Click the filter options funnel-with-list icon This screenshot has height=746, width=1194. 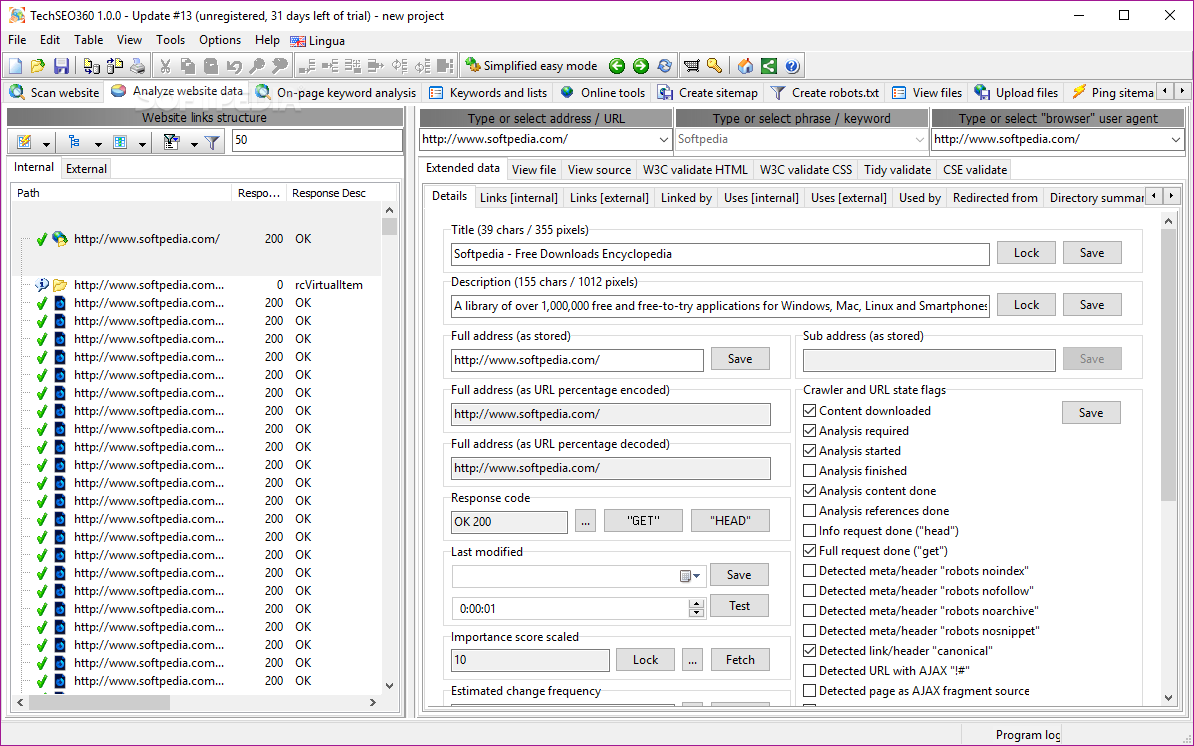click(x=171, y=142)
